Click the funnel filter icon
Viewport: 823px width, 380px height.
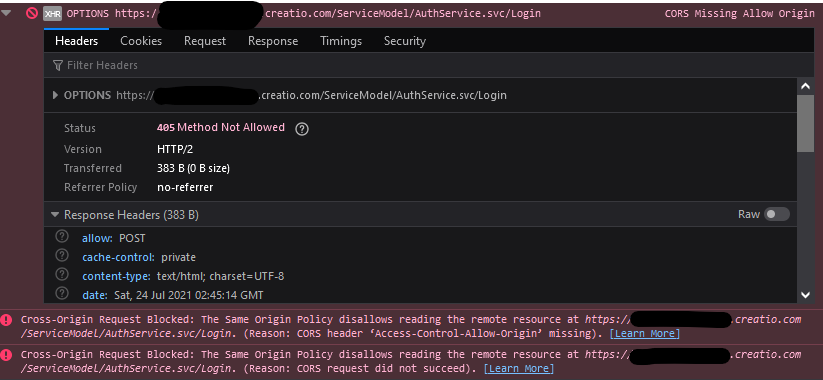pyautogui.click(x=58, y=65)
